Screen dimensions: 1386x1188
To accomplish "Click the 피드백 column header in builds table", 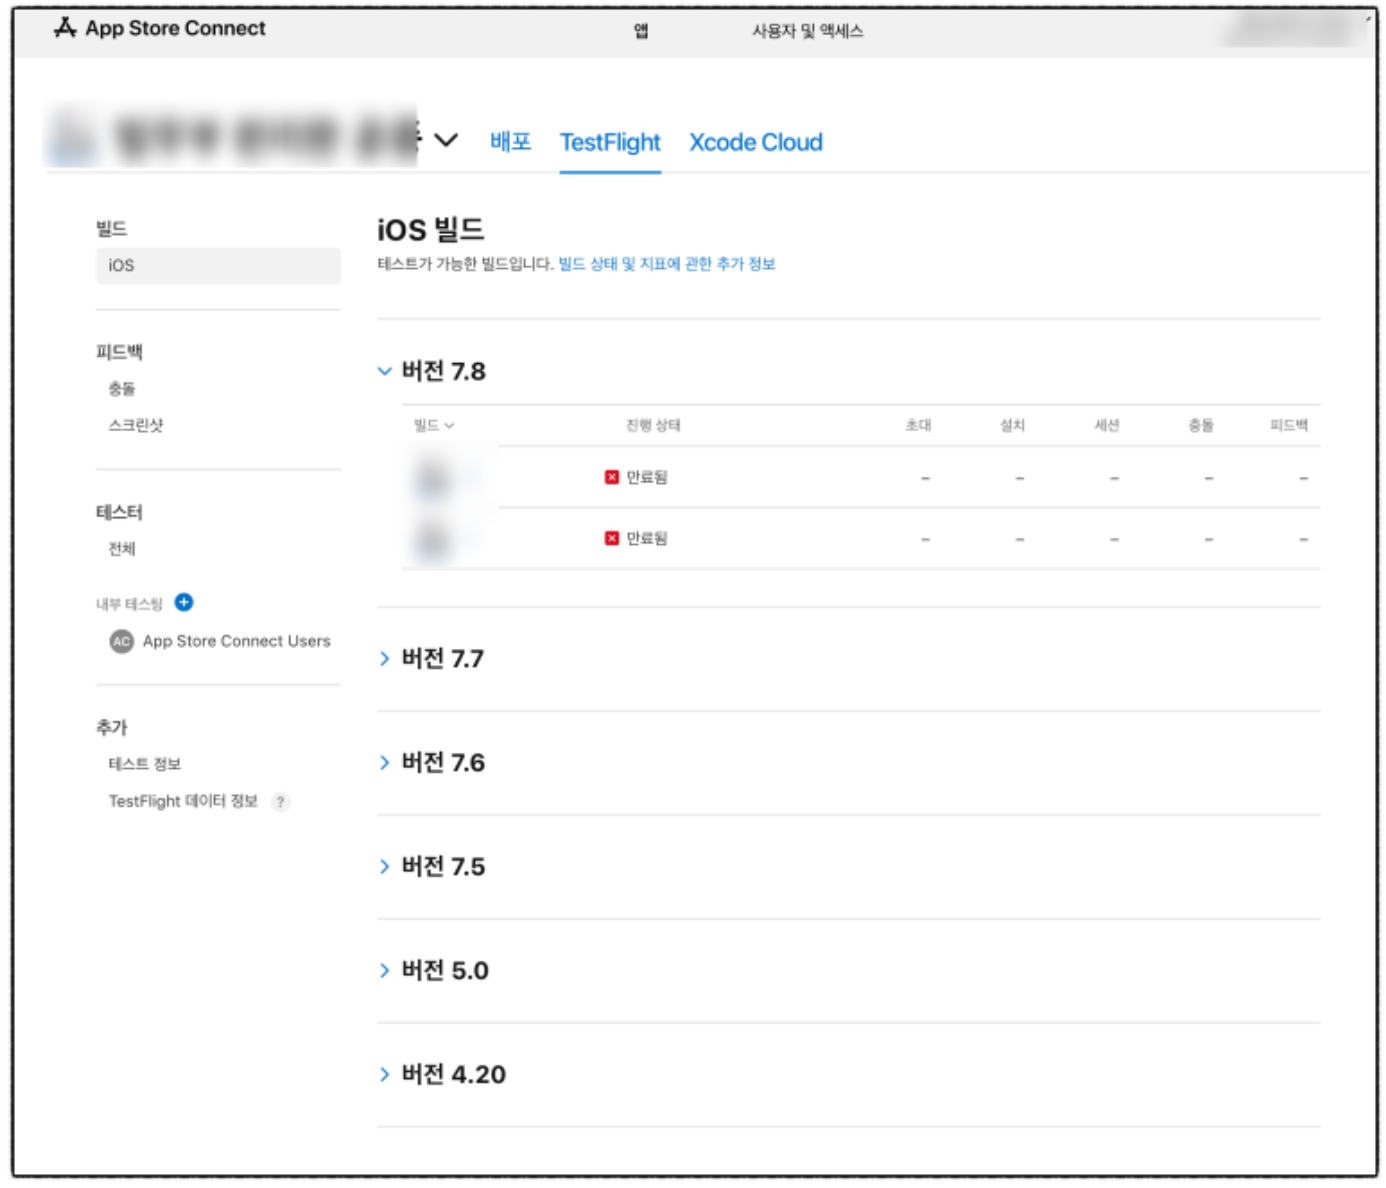I will [x=1289, y=425].
